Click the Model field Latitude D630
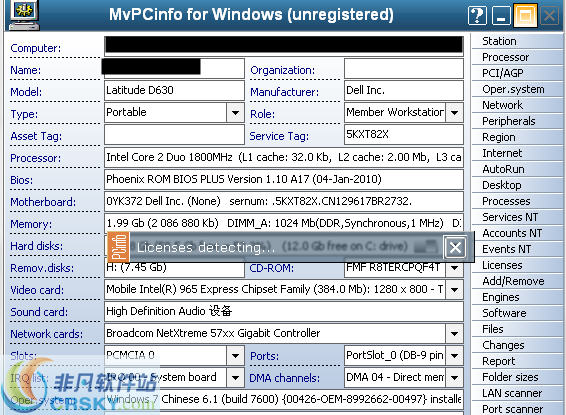The image size is (566, 415). click(x=174, y=91)
